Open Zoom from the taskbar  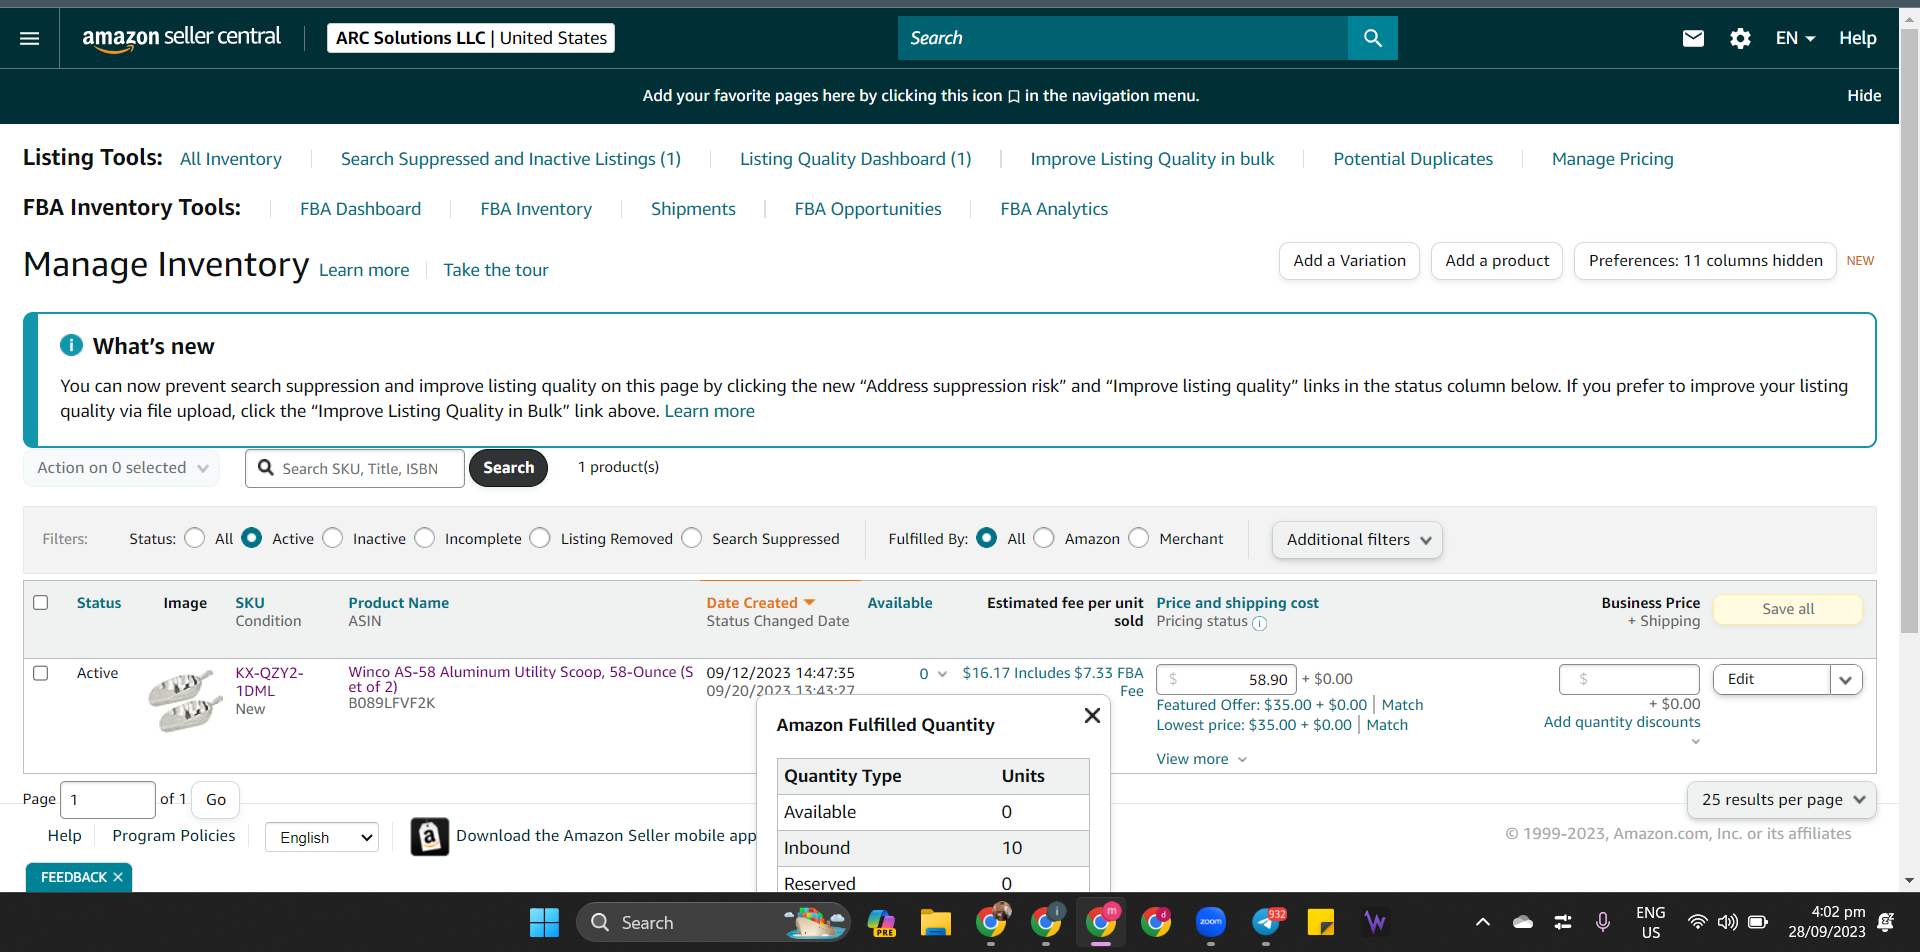[1211, 922]
